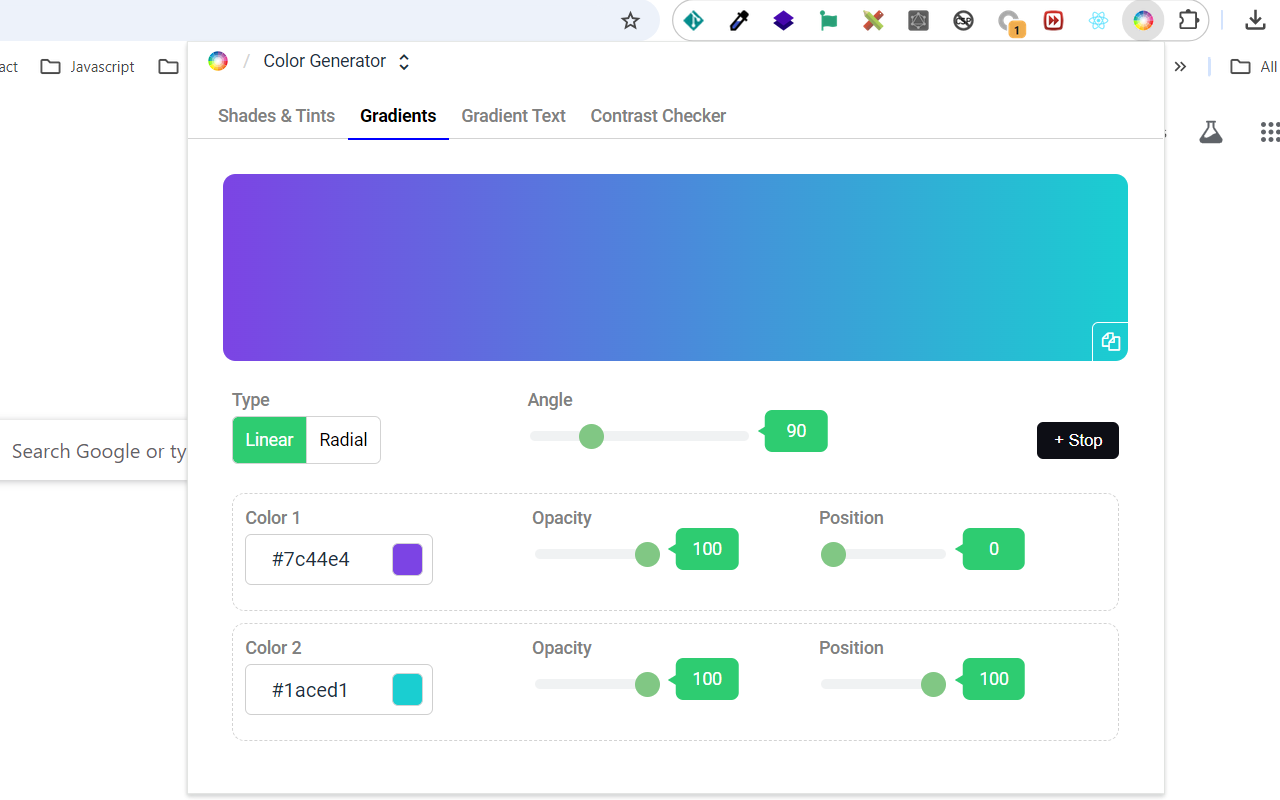Bookmark this page with the star icon
The image size is (1280, 800).
click(630, 19)
